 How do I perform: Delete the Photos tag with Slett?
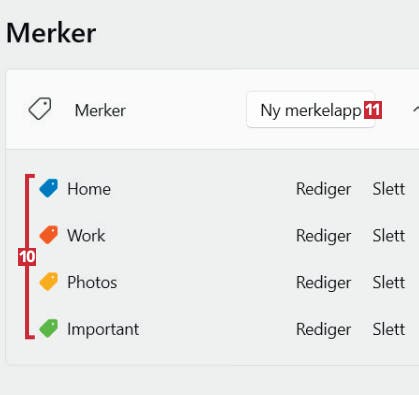[x=389, y=282]
